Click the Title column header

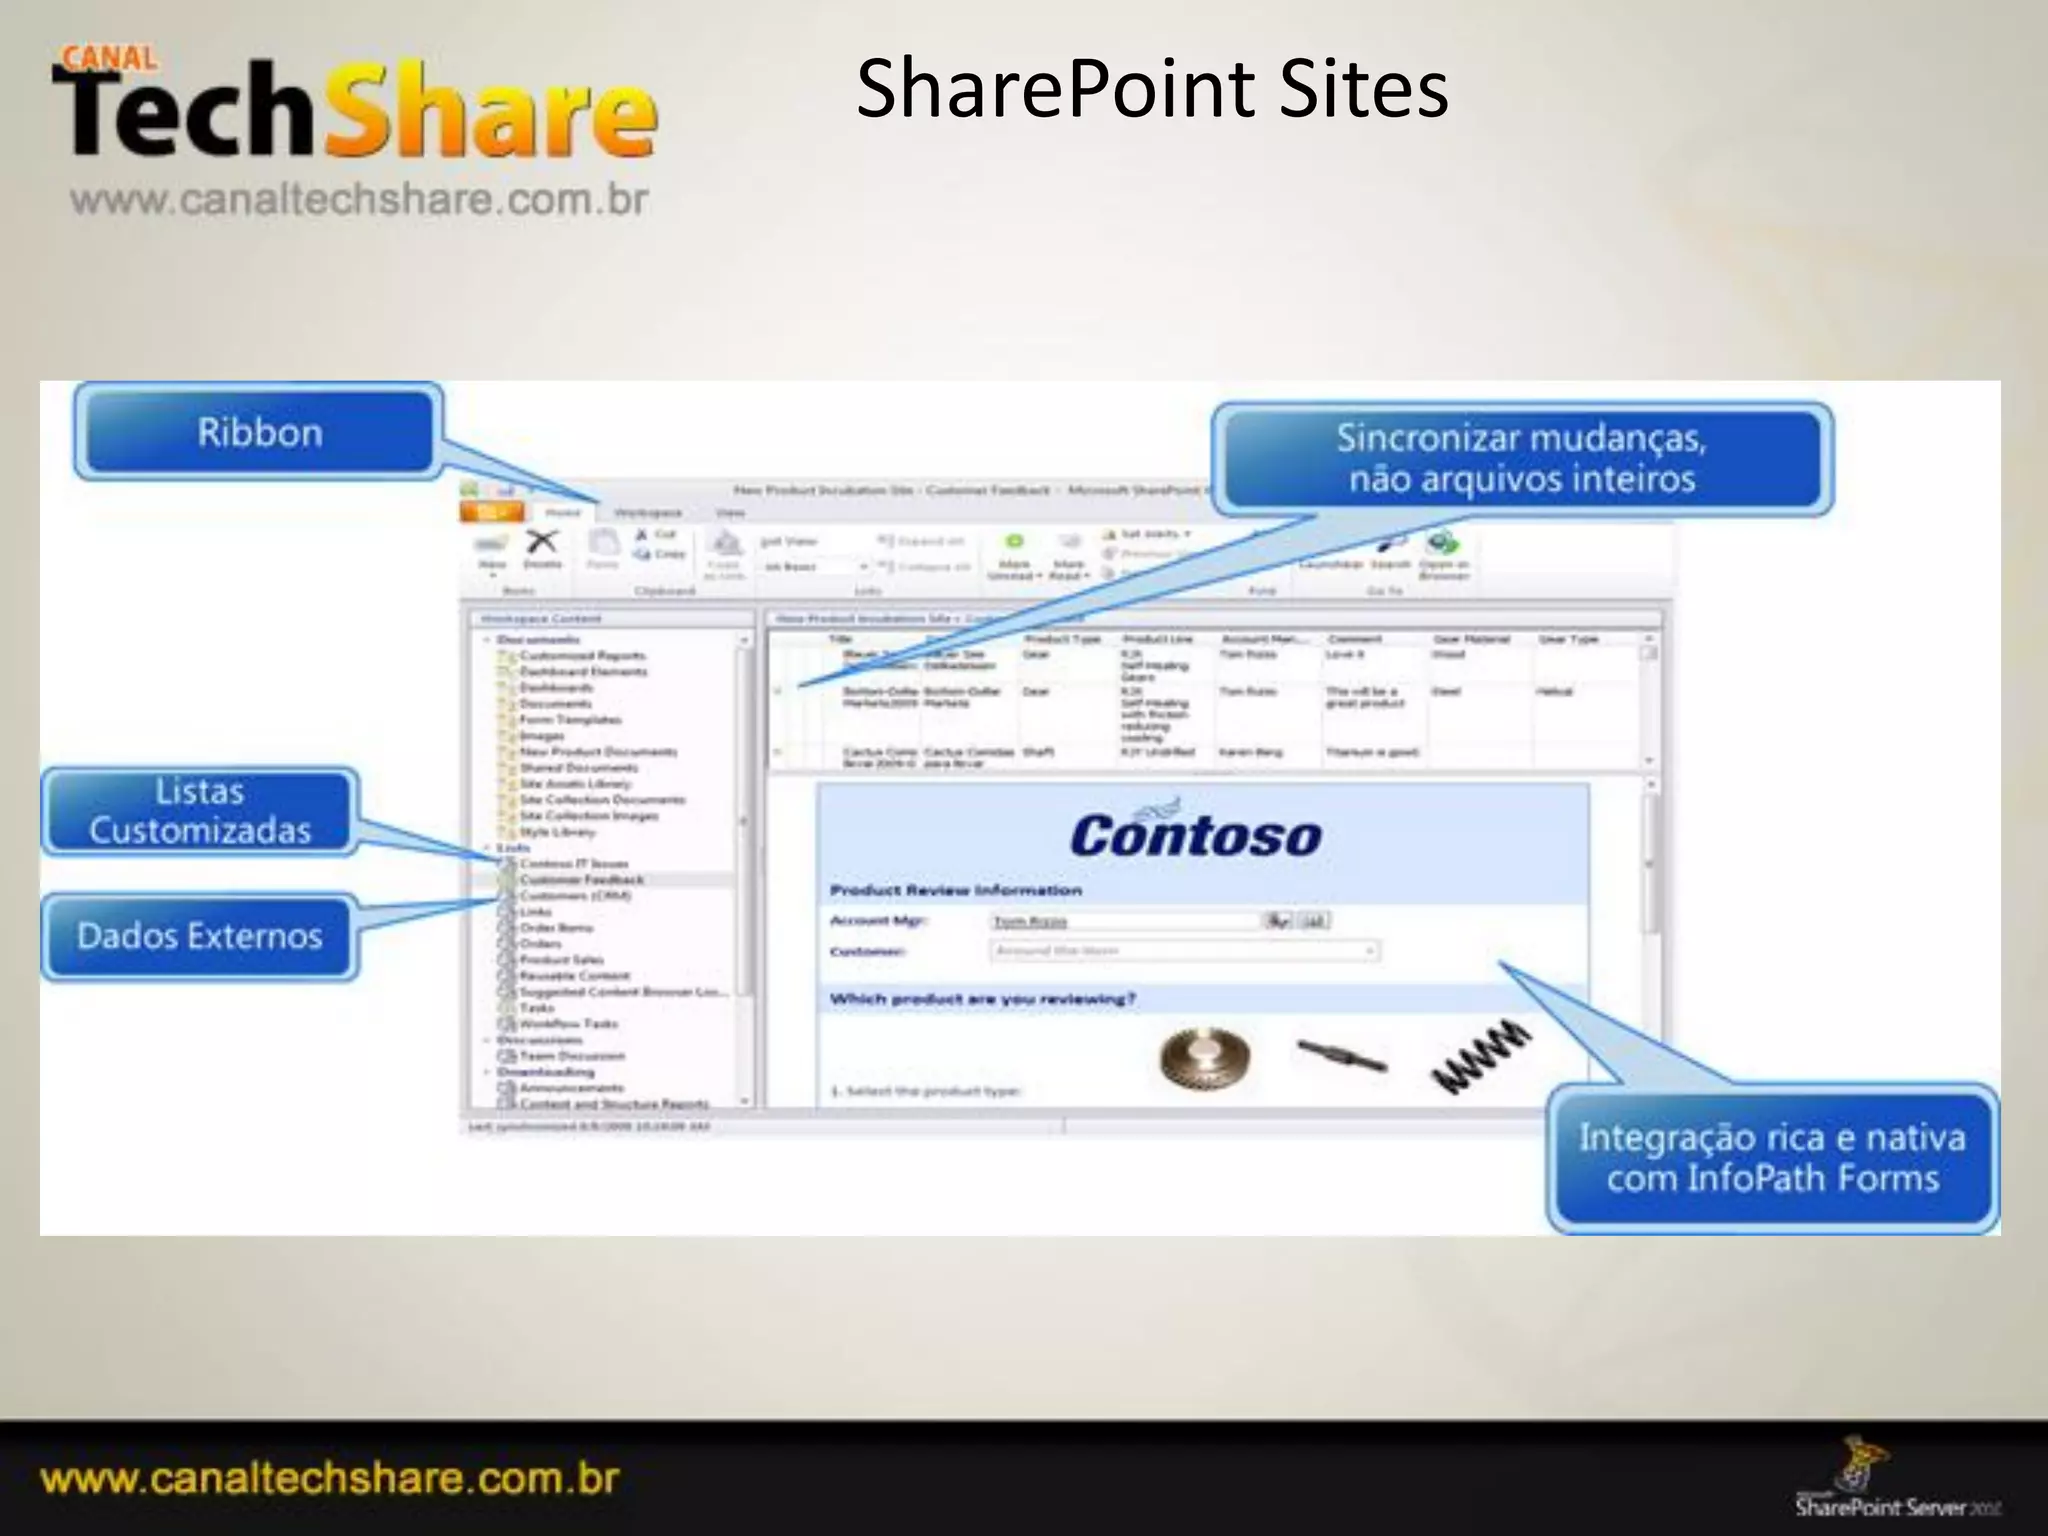click(841, 638)
